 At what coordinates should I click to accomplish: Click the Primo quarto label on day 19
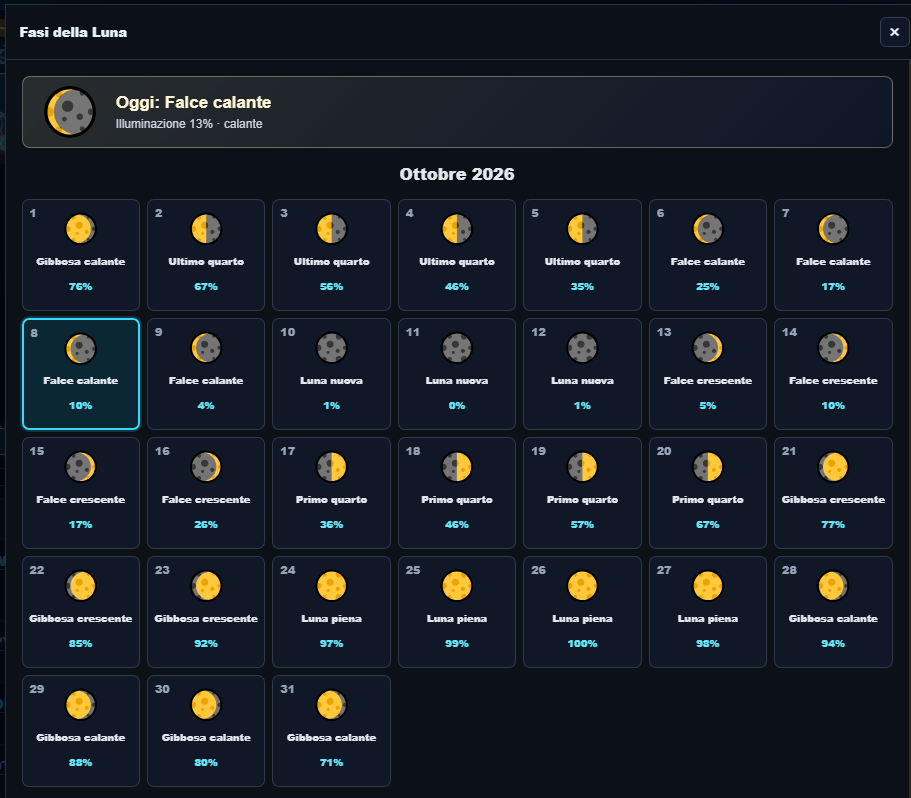pos(582,499)
